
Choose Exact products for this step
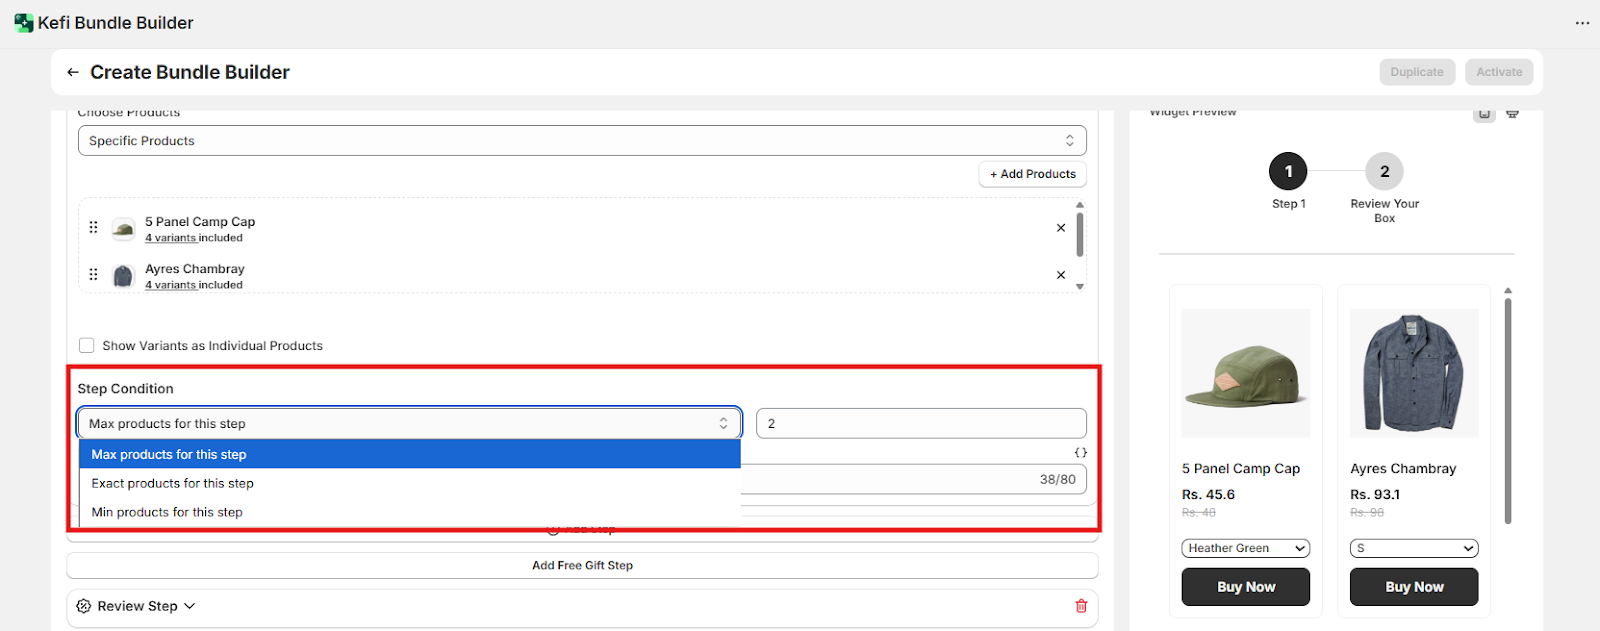tap(173, 483)
